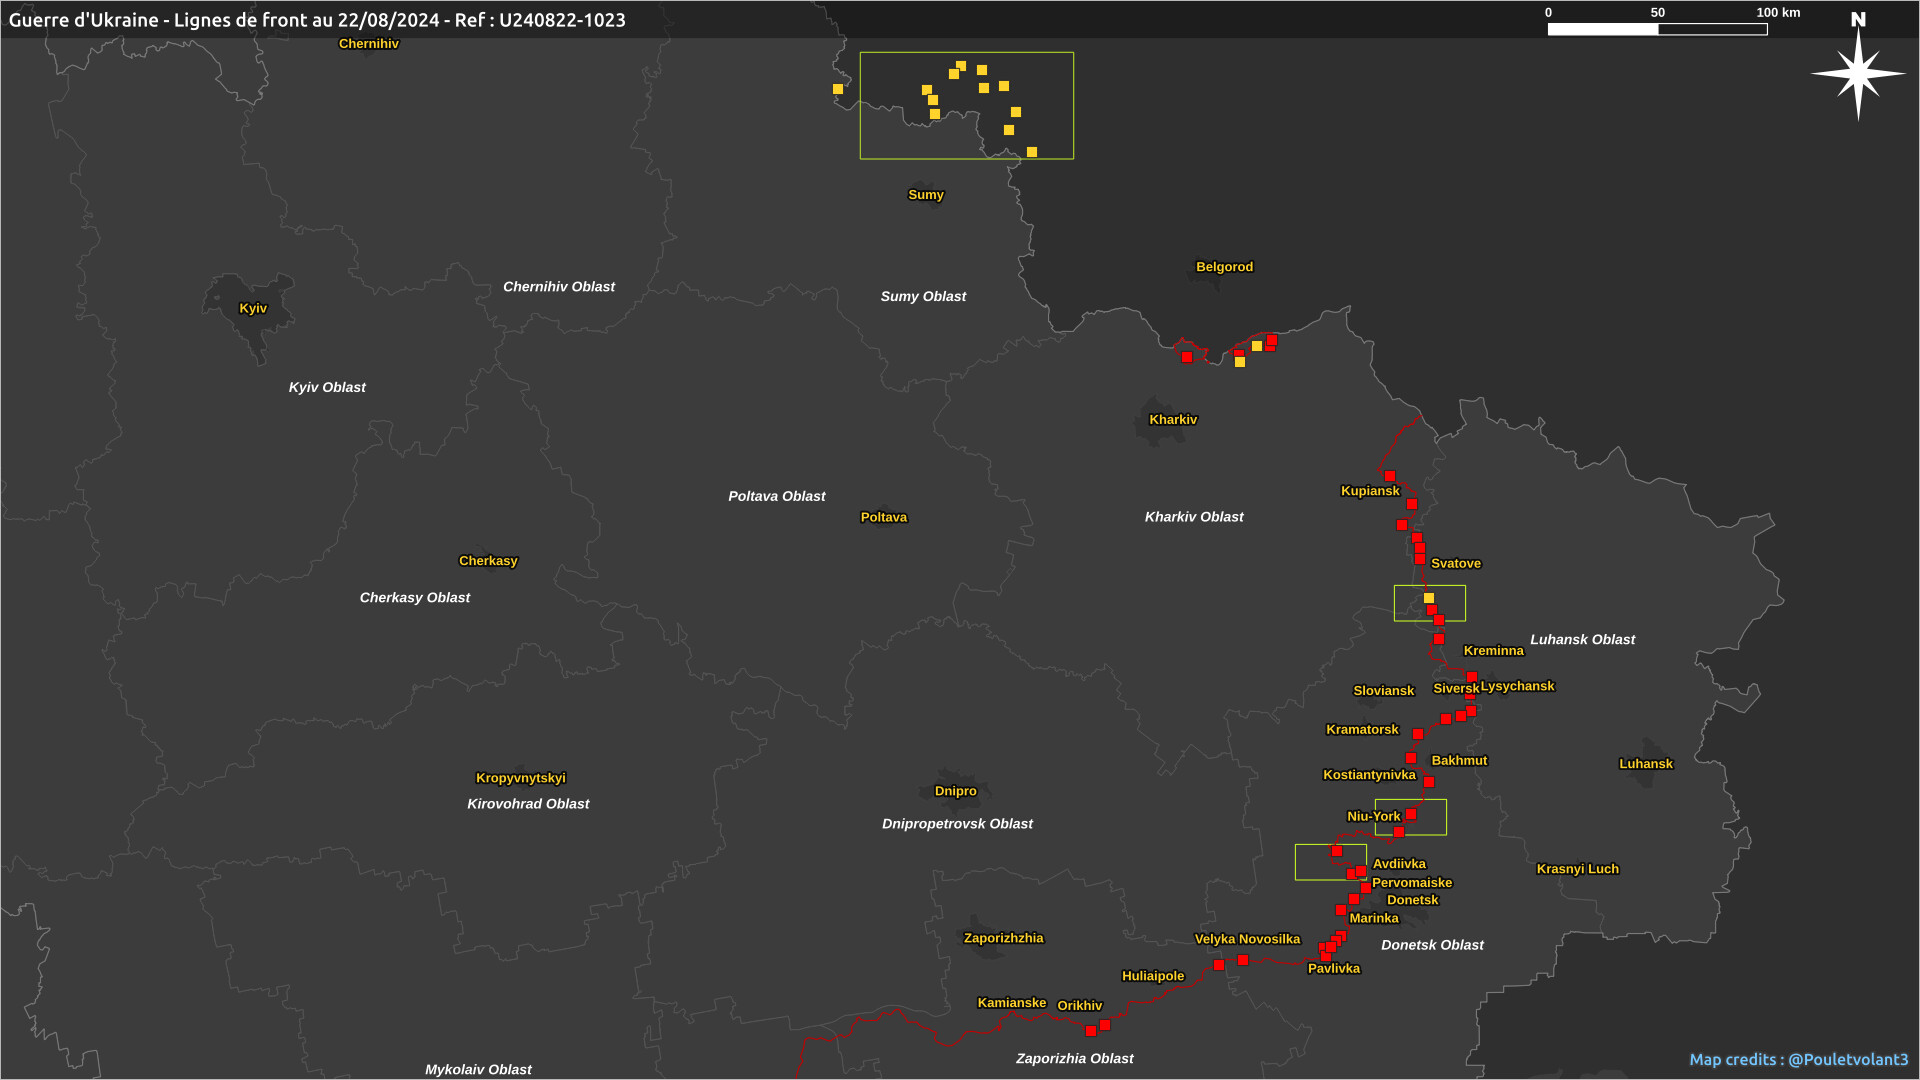Click the red marker beside Kupiansk label
This screenshot has height=1080, width=1920.
1390,477
